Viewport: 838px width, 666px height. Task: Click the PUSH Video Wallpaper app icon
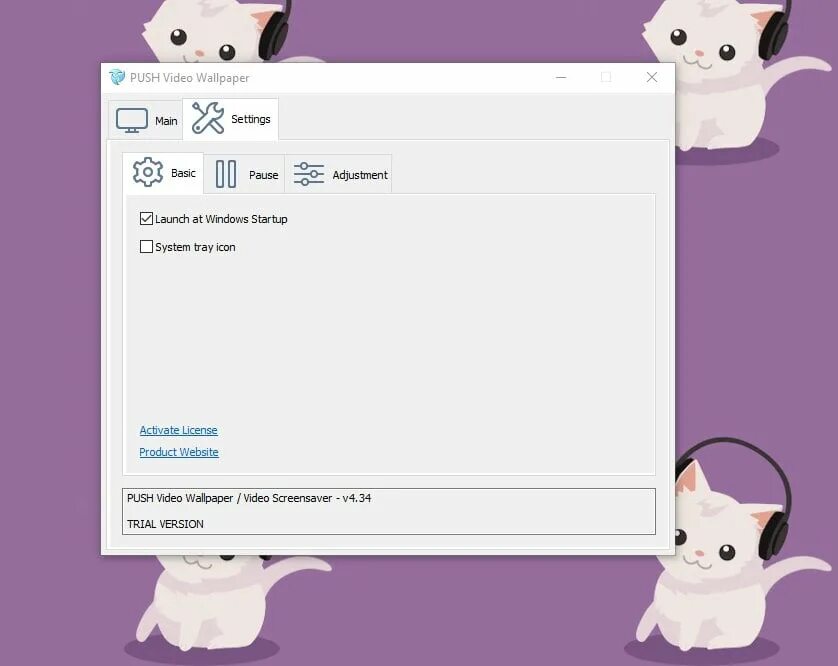click(117, 77)
